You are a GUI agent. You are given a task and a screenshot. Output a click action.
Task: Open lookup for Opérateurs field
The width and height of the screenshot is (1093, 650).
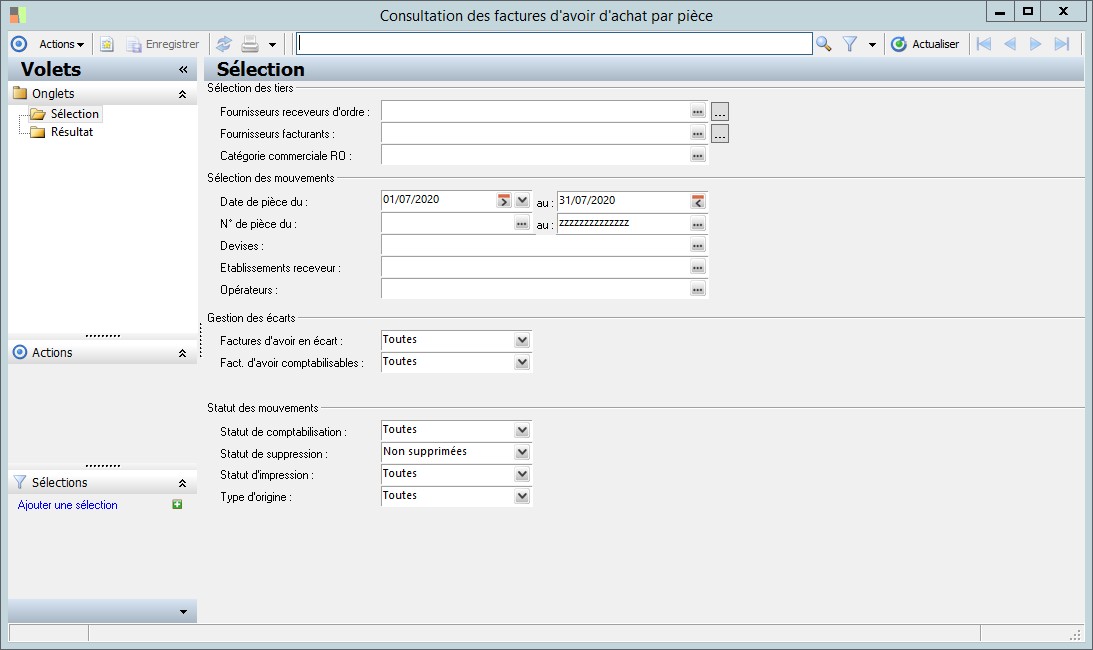click(698, 289)
